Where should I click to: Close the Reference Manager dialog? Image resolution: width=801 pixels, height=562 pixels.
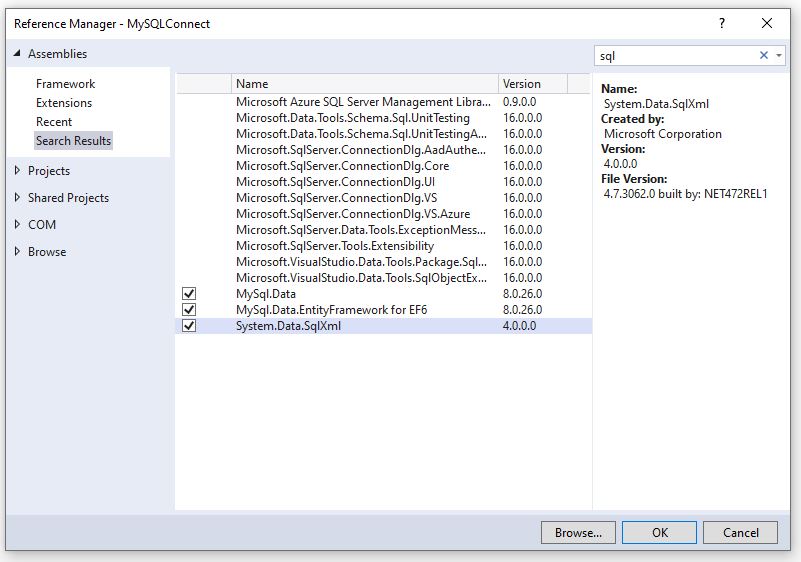(x=766, y=23)
